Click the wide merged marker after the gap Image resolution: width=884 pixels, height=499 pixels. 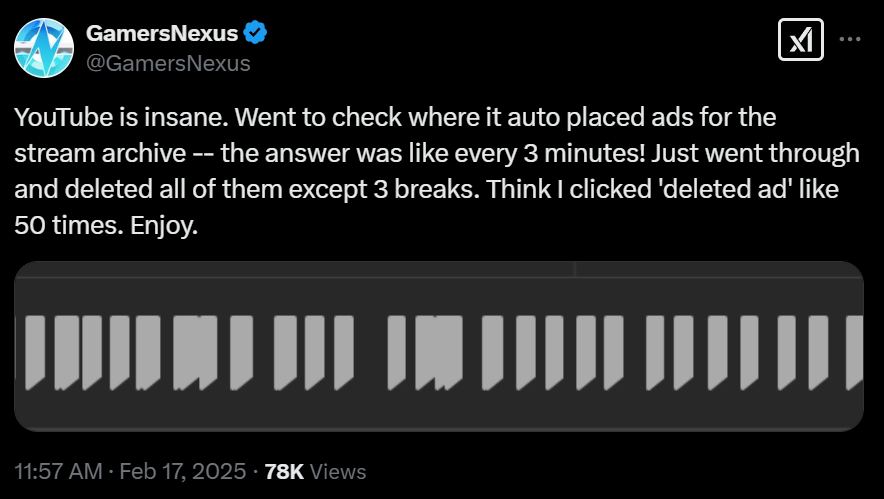(x=439, y=352)
